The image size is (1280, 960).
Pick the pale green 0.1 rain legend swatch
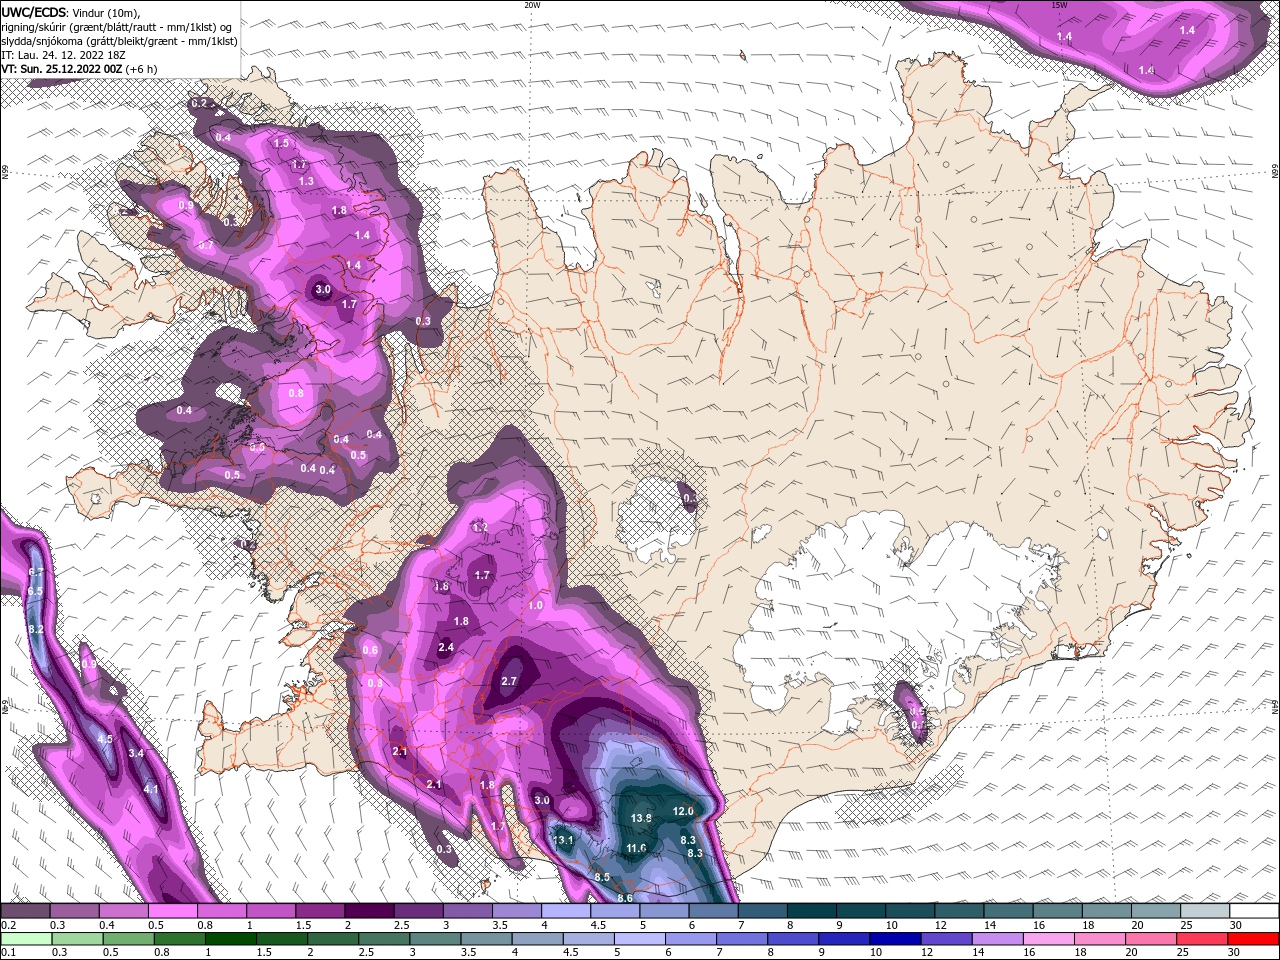click(x=25, y=939)
